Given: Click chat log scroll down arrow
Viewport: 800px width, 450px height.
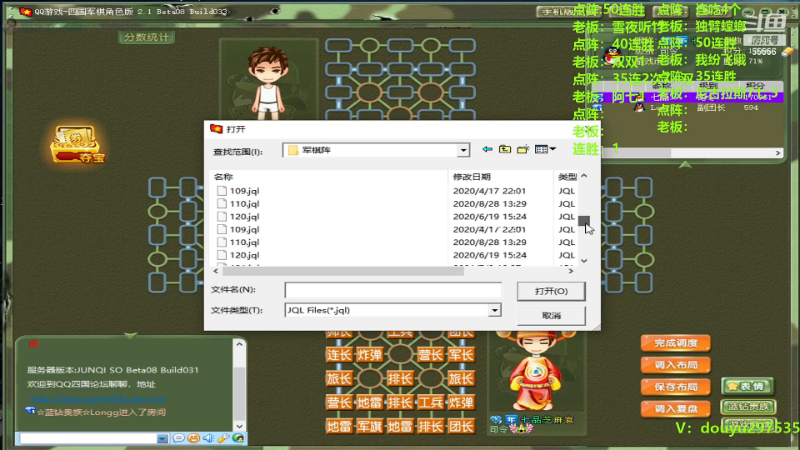Looking at the screenshot, I should point(239,426).
